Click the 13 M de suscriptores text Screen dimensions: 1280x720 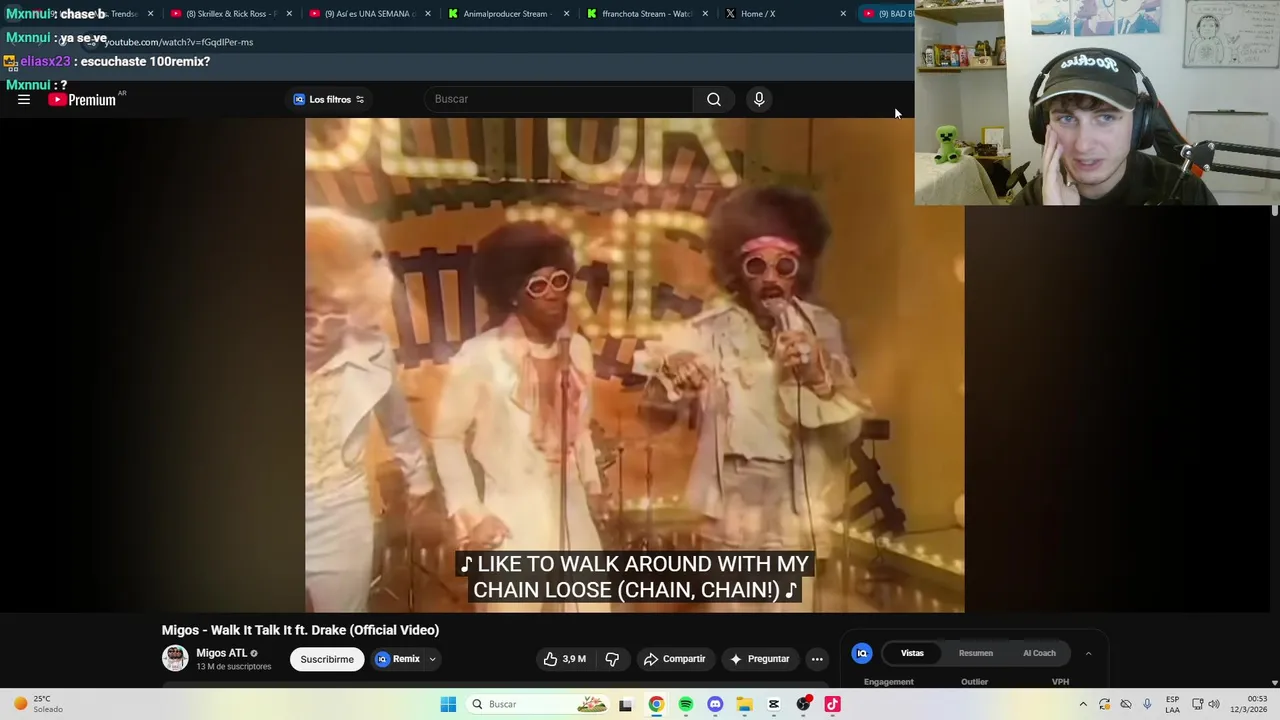pyautogui.click(x=233, y=667)
